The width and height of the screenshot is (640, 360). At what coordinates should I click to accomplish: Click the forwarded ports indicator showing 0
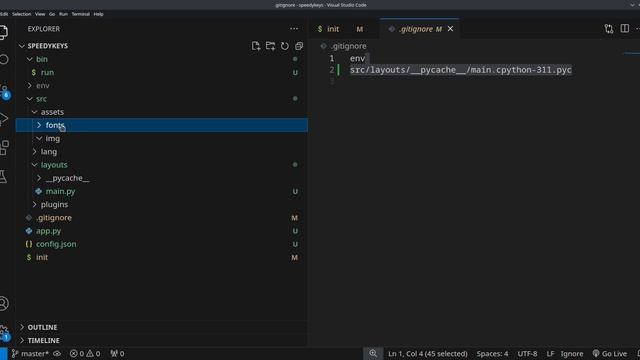pos(118,353)
